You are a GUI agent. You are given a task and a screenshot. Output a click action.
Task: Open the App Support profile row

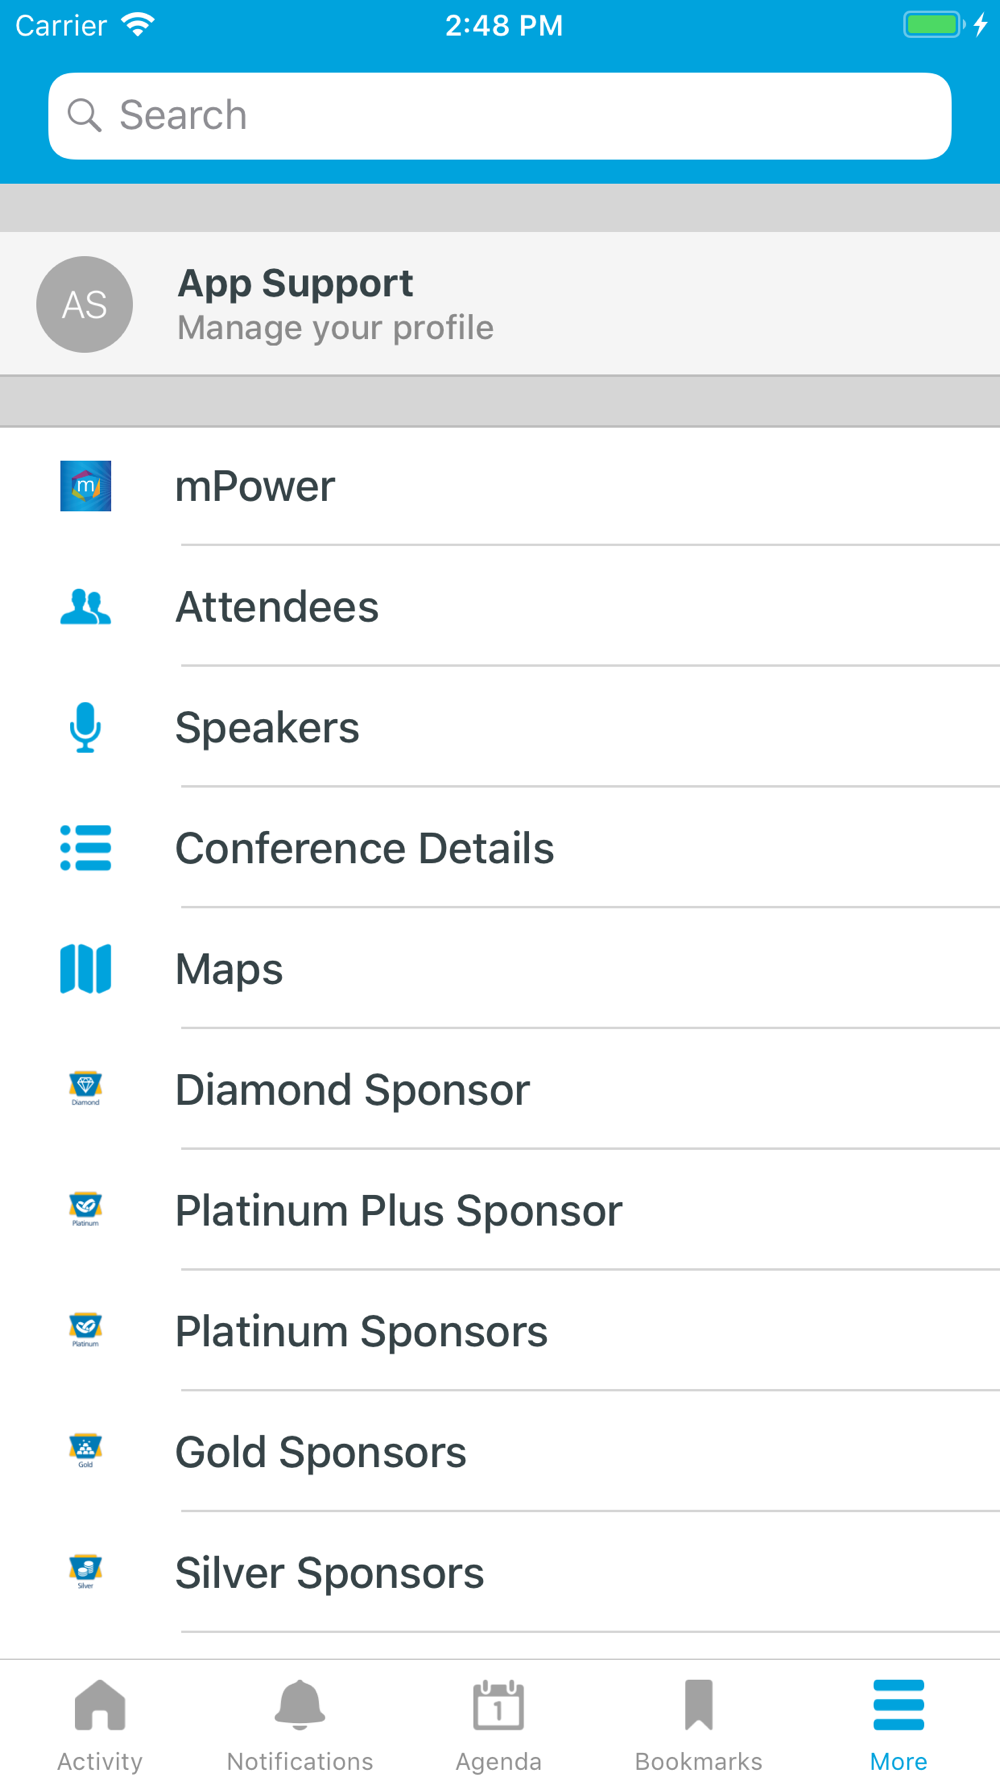500,304
